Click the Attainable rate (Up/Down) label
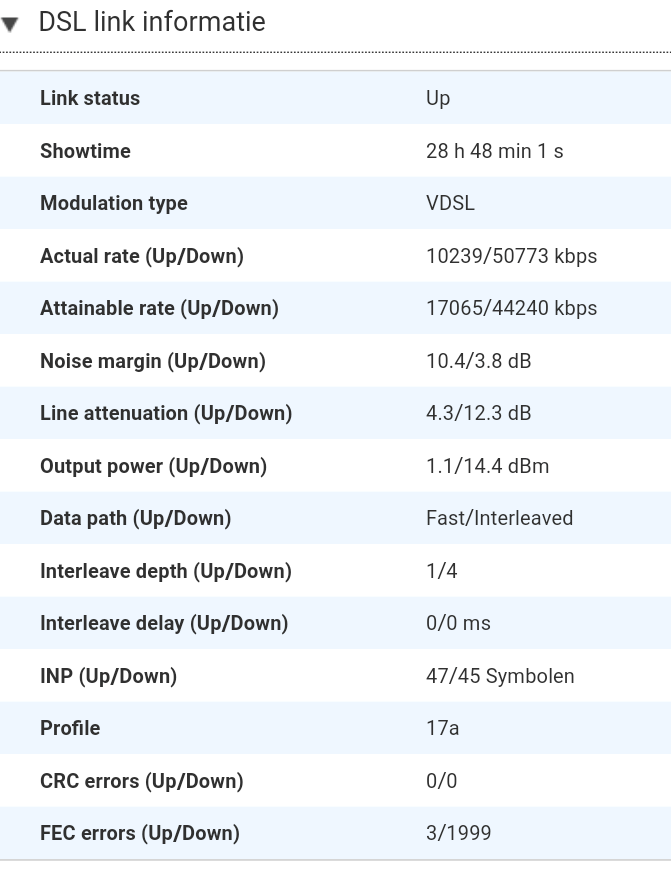671x869 pixels. point(159,308)
